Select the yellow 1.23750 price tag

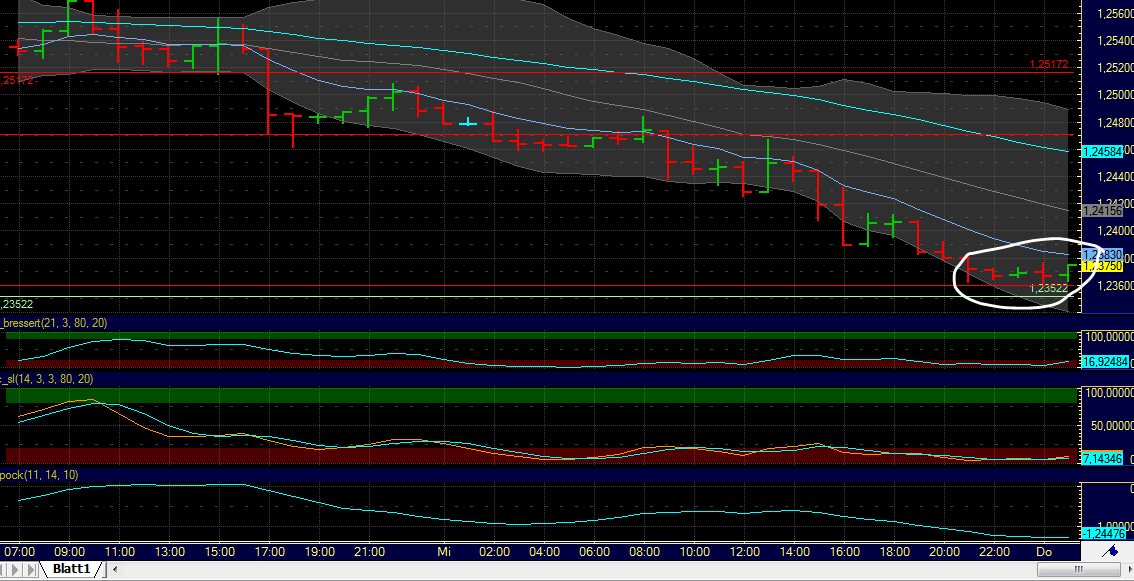pos(1100,267)
